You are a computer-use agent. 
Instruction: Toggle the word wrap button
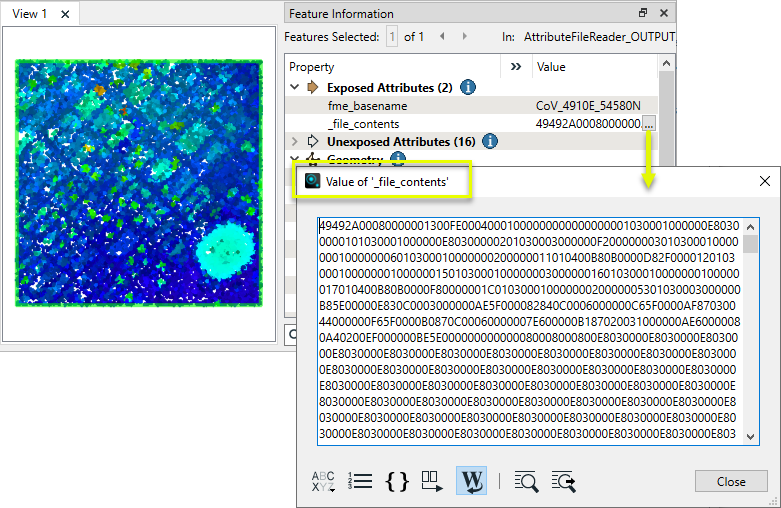[x=471, y=481]
